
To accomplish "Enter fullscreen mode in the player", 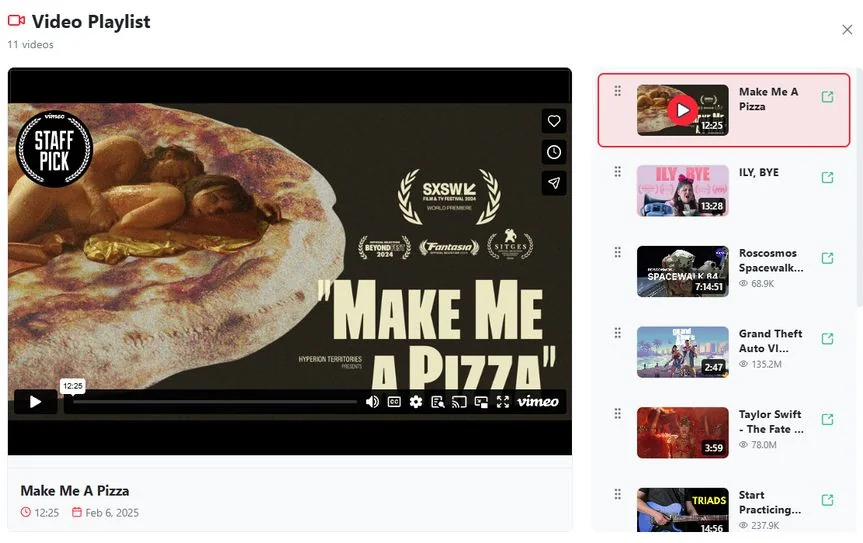I will coord(502,402).
